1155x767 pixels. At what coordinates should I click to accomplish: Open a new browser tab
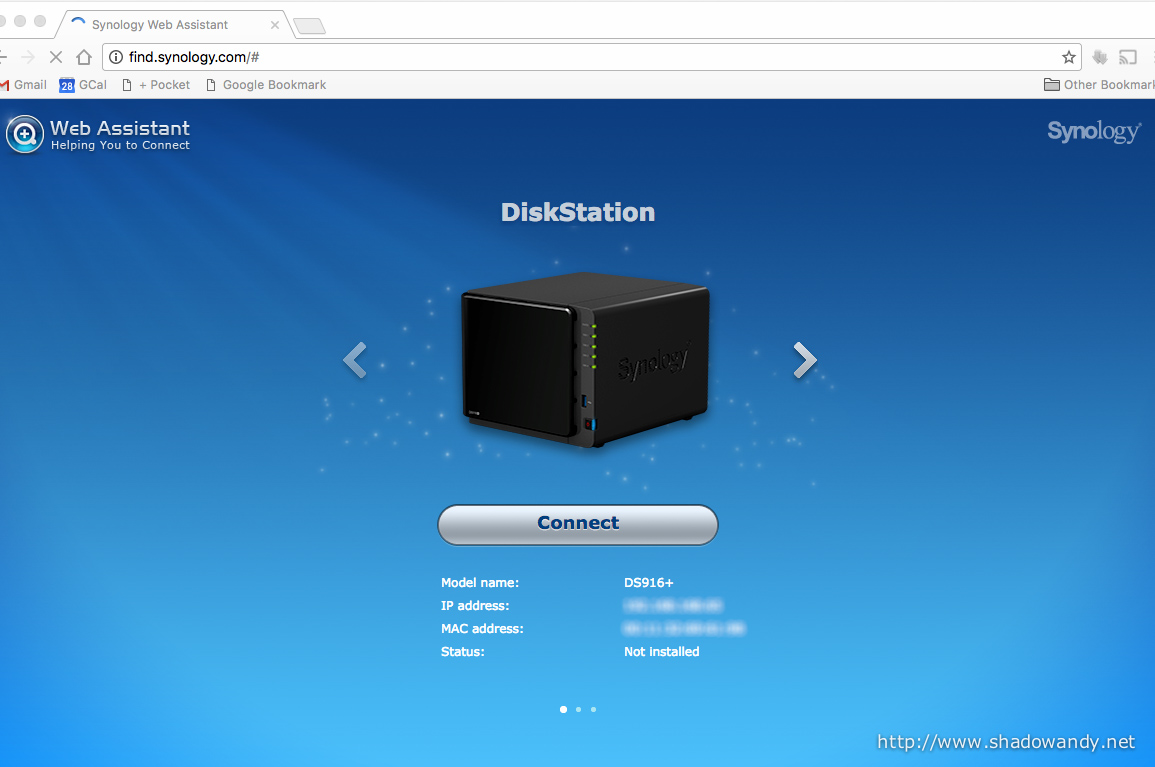click(309, 27)
